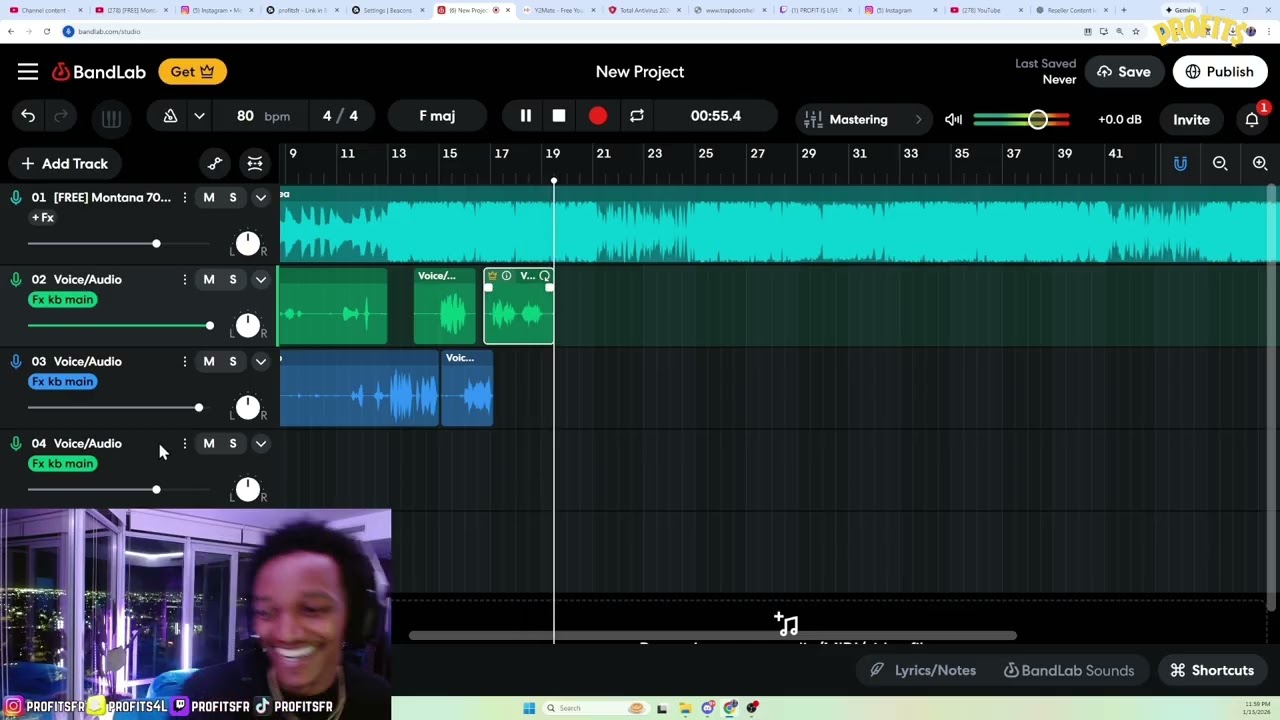Image resolution: width=1280 pixels, height=720 pixels.
Task: Open keyboard Shortcuts
Action: (1211, 671)
